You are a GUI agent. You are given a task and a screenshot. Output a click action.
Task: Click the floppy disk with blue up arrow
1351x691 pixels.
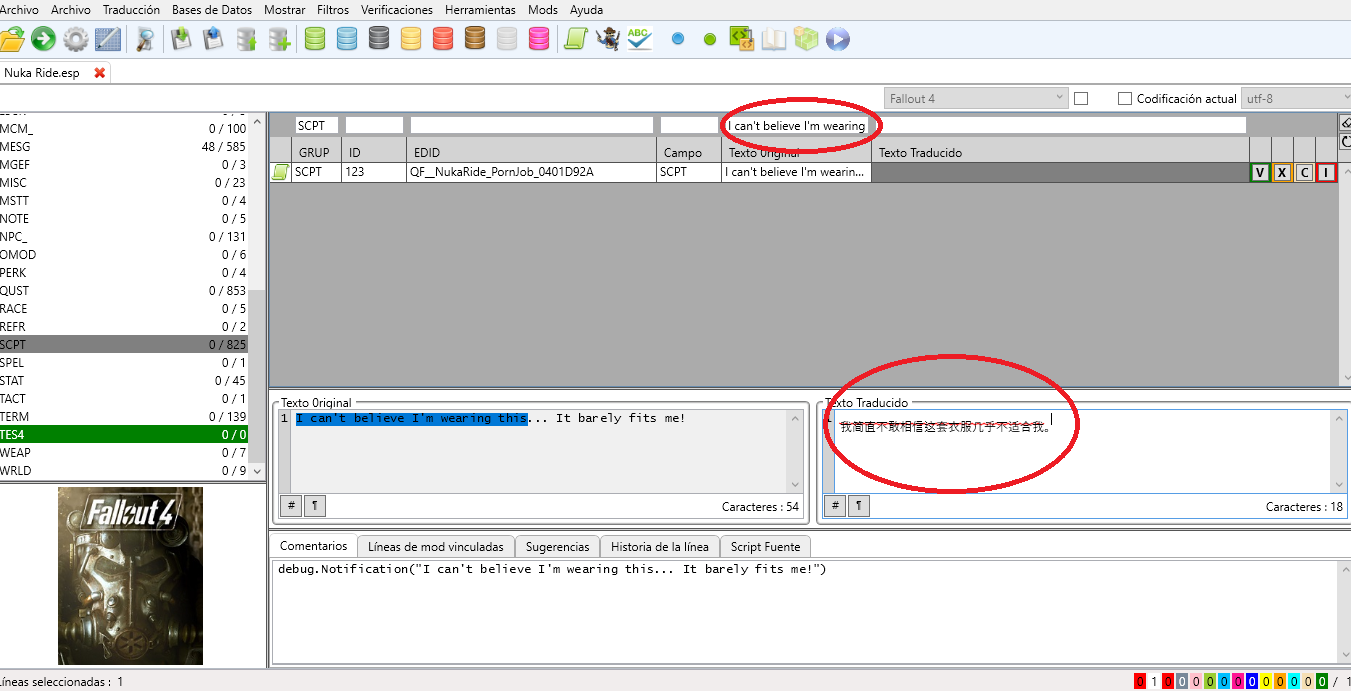click(x=212, y=39)
